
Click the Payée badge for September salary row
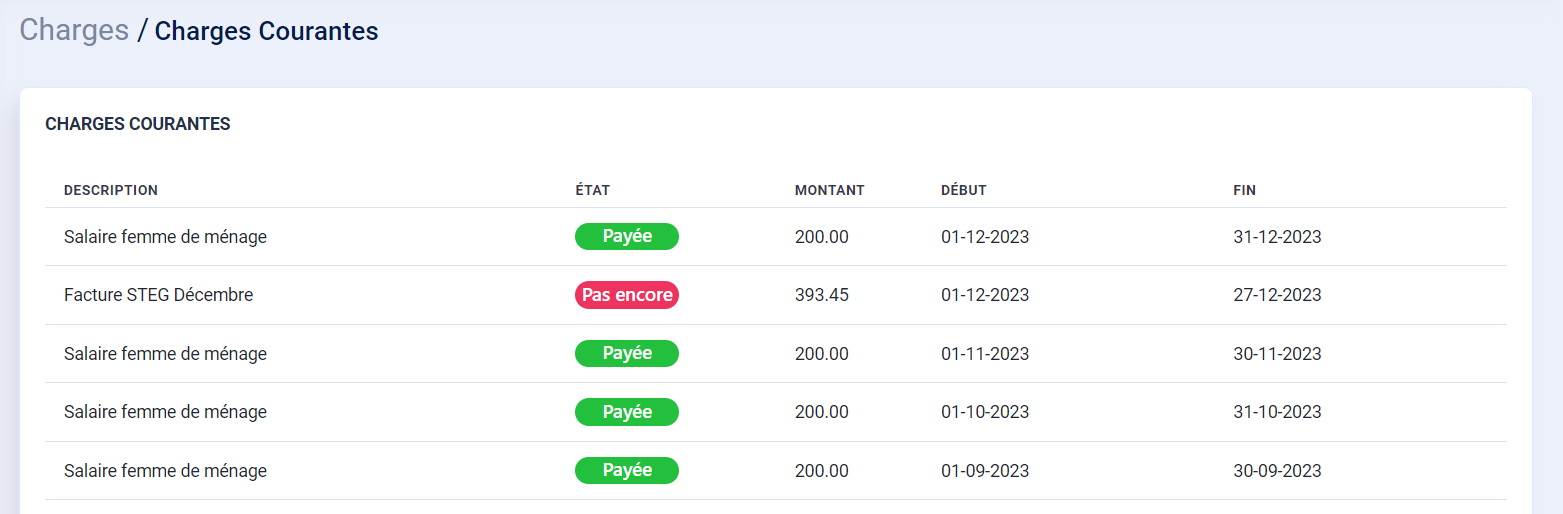coord(627,470)
